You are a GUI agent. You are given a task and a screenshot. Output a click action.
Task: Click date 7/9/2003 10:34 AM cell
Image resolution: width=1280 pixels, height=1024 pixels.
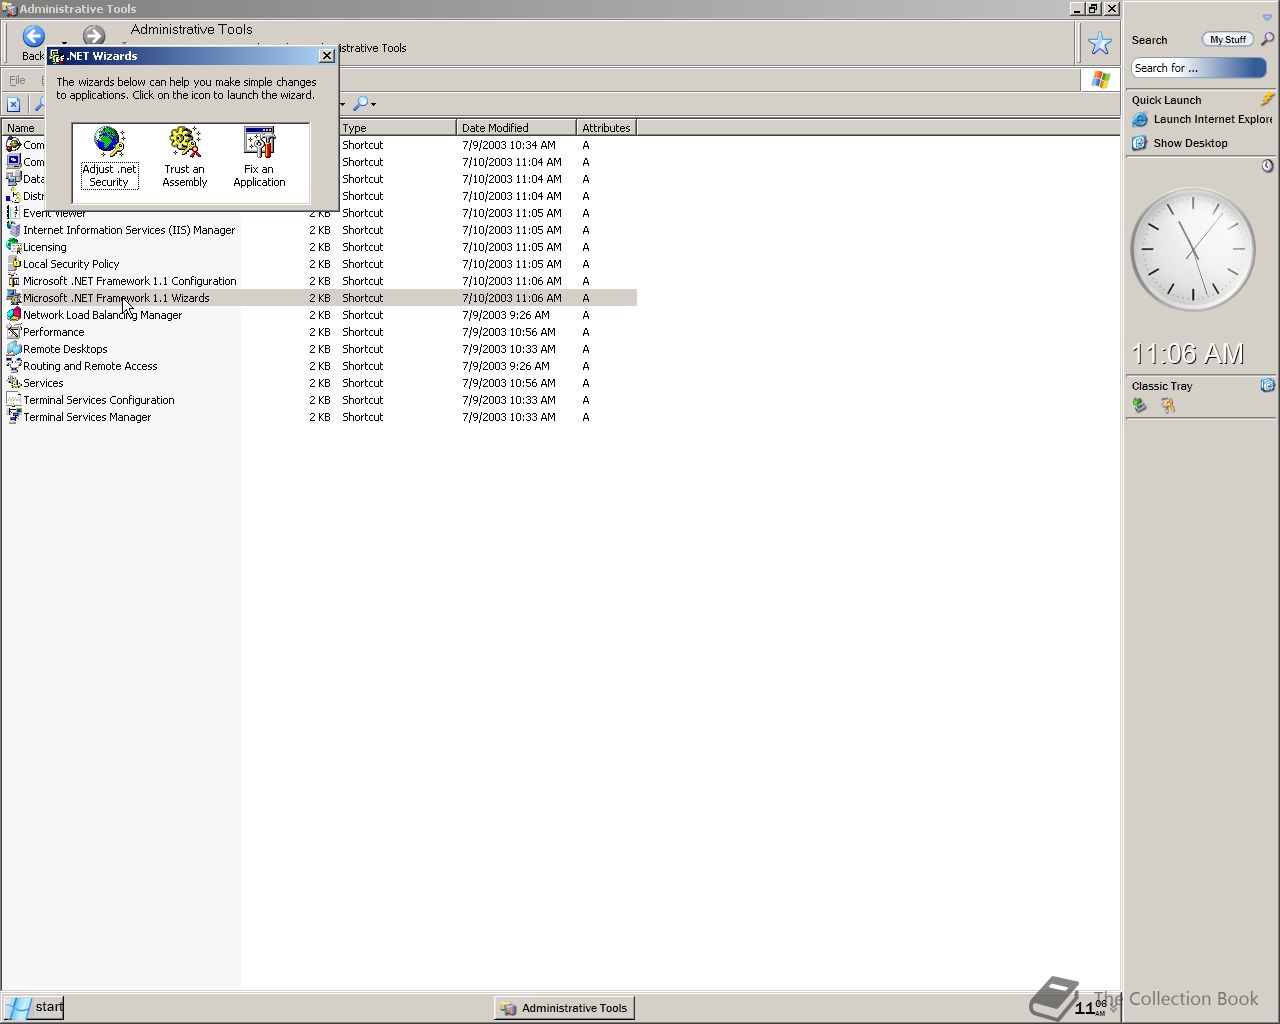[509, 145]
